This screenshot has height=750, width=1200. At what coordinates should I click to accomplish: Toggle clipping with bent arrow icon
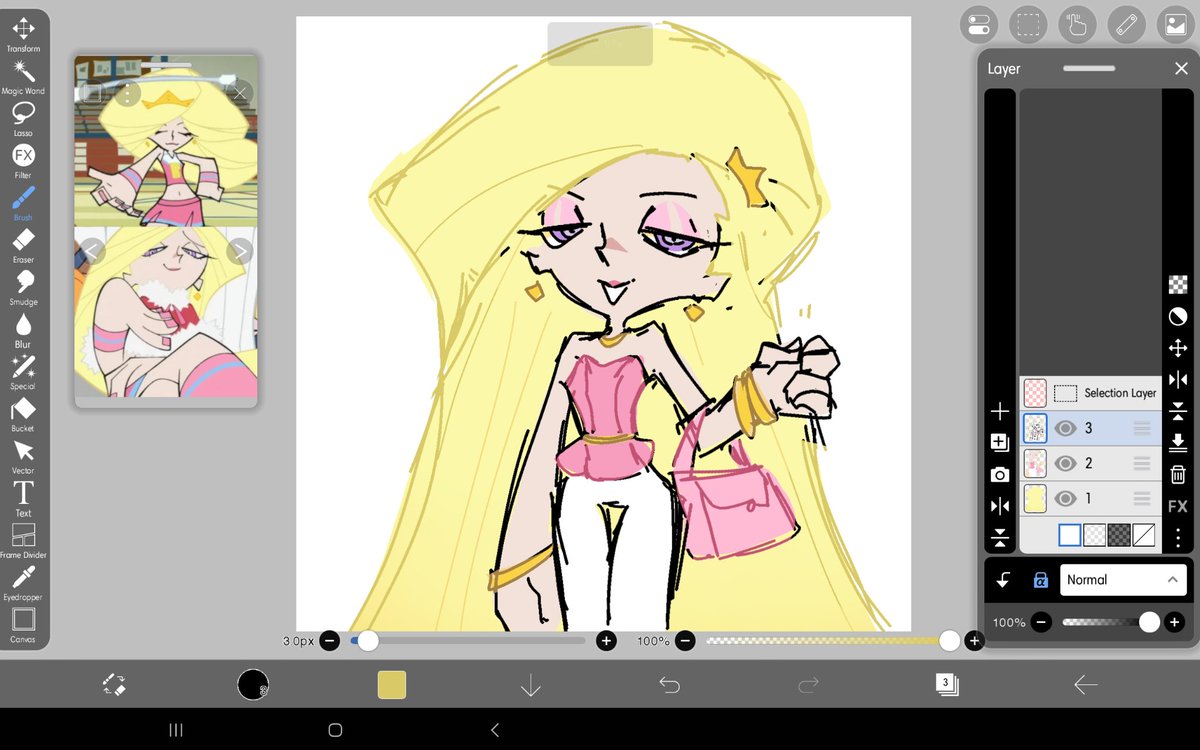coord(1003,580)
